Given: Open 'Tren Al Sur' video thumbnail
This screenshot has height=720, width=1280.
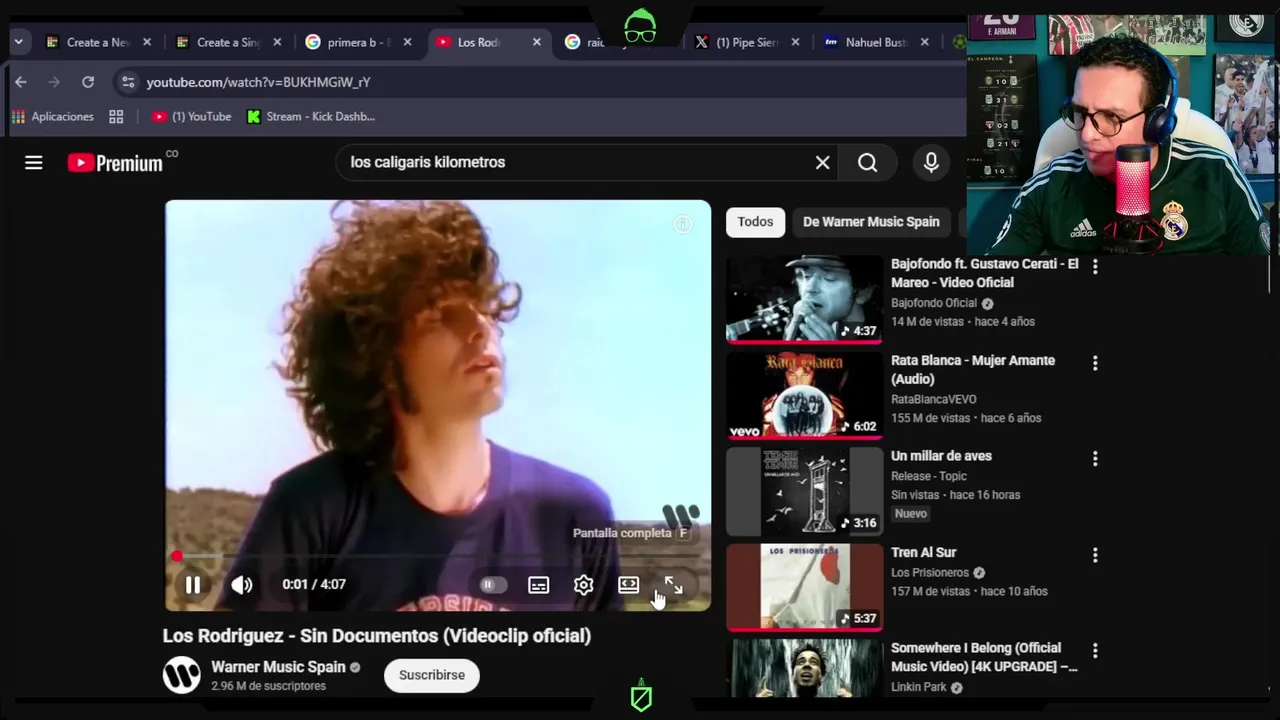Looking at the screenshot, I should [x=804, y=587].
